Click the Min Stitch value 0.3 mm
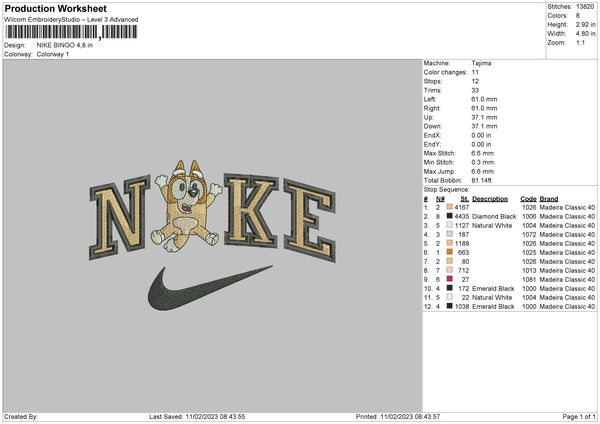Screen dimensions: 600x424 [x=483, y=162]
